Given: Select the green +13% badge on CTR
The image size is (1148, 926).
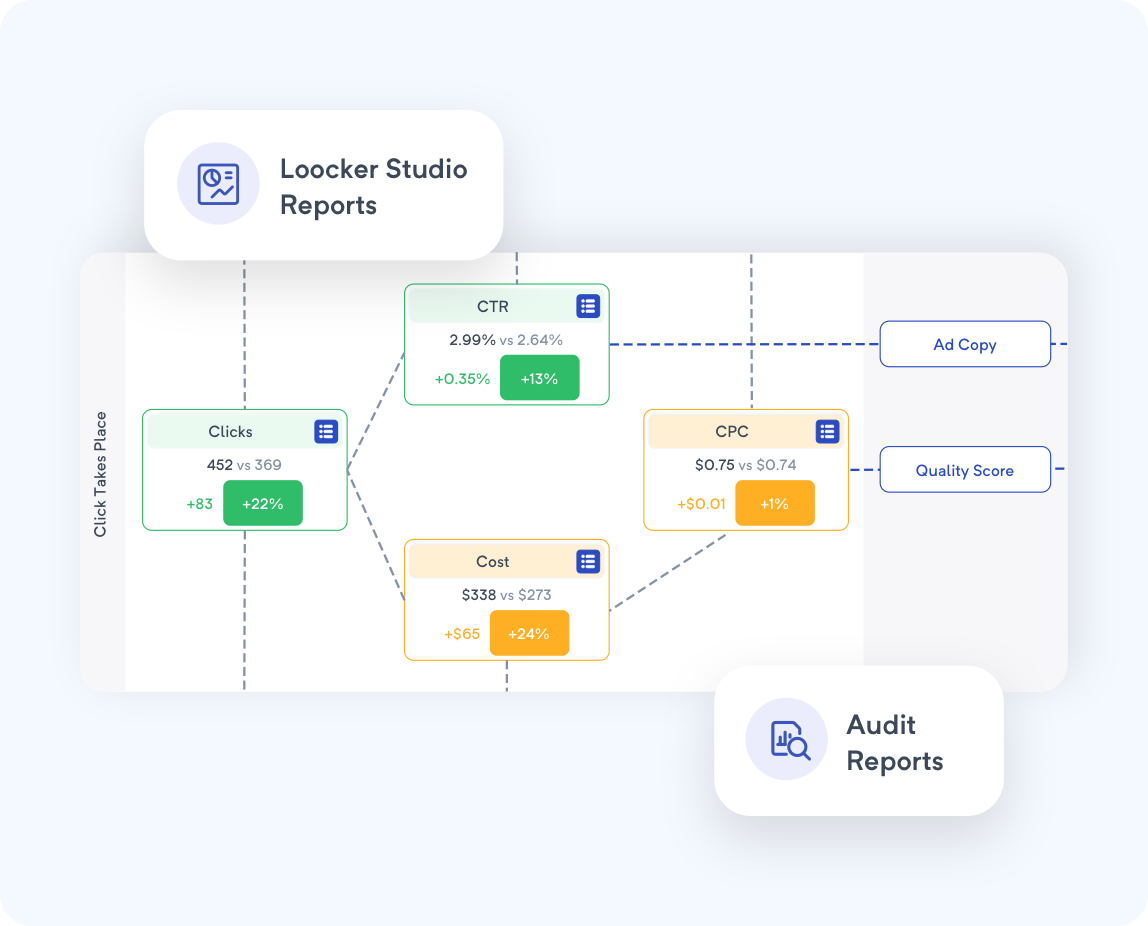Looking at the screenshot, I should 540,378.
